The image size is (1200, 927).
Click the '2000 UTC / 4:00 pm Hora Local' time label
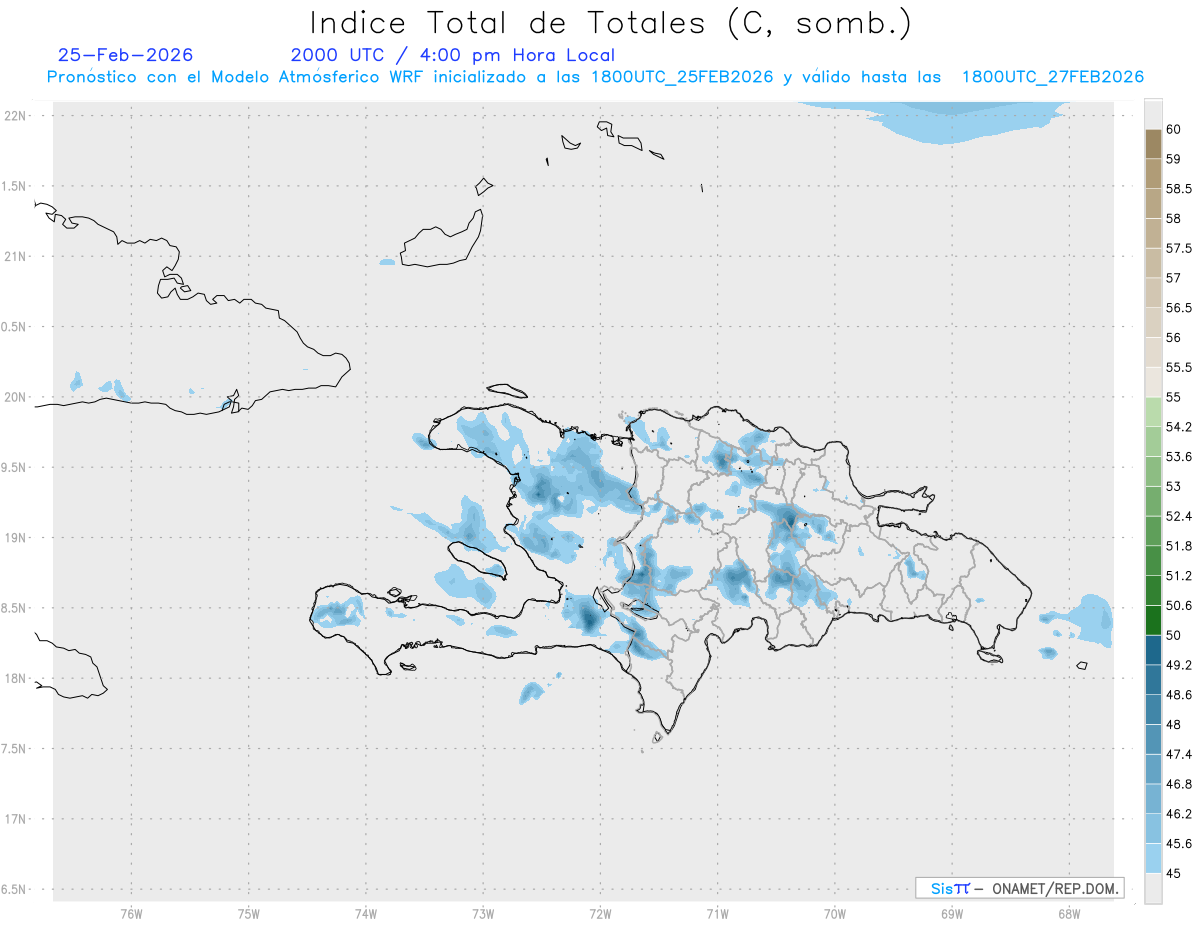(x=453, y=55)
